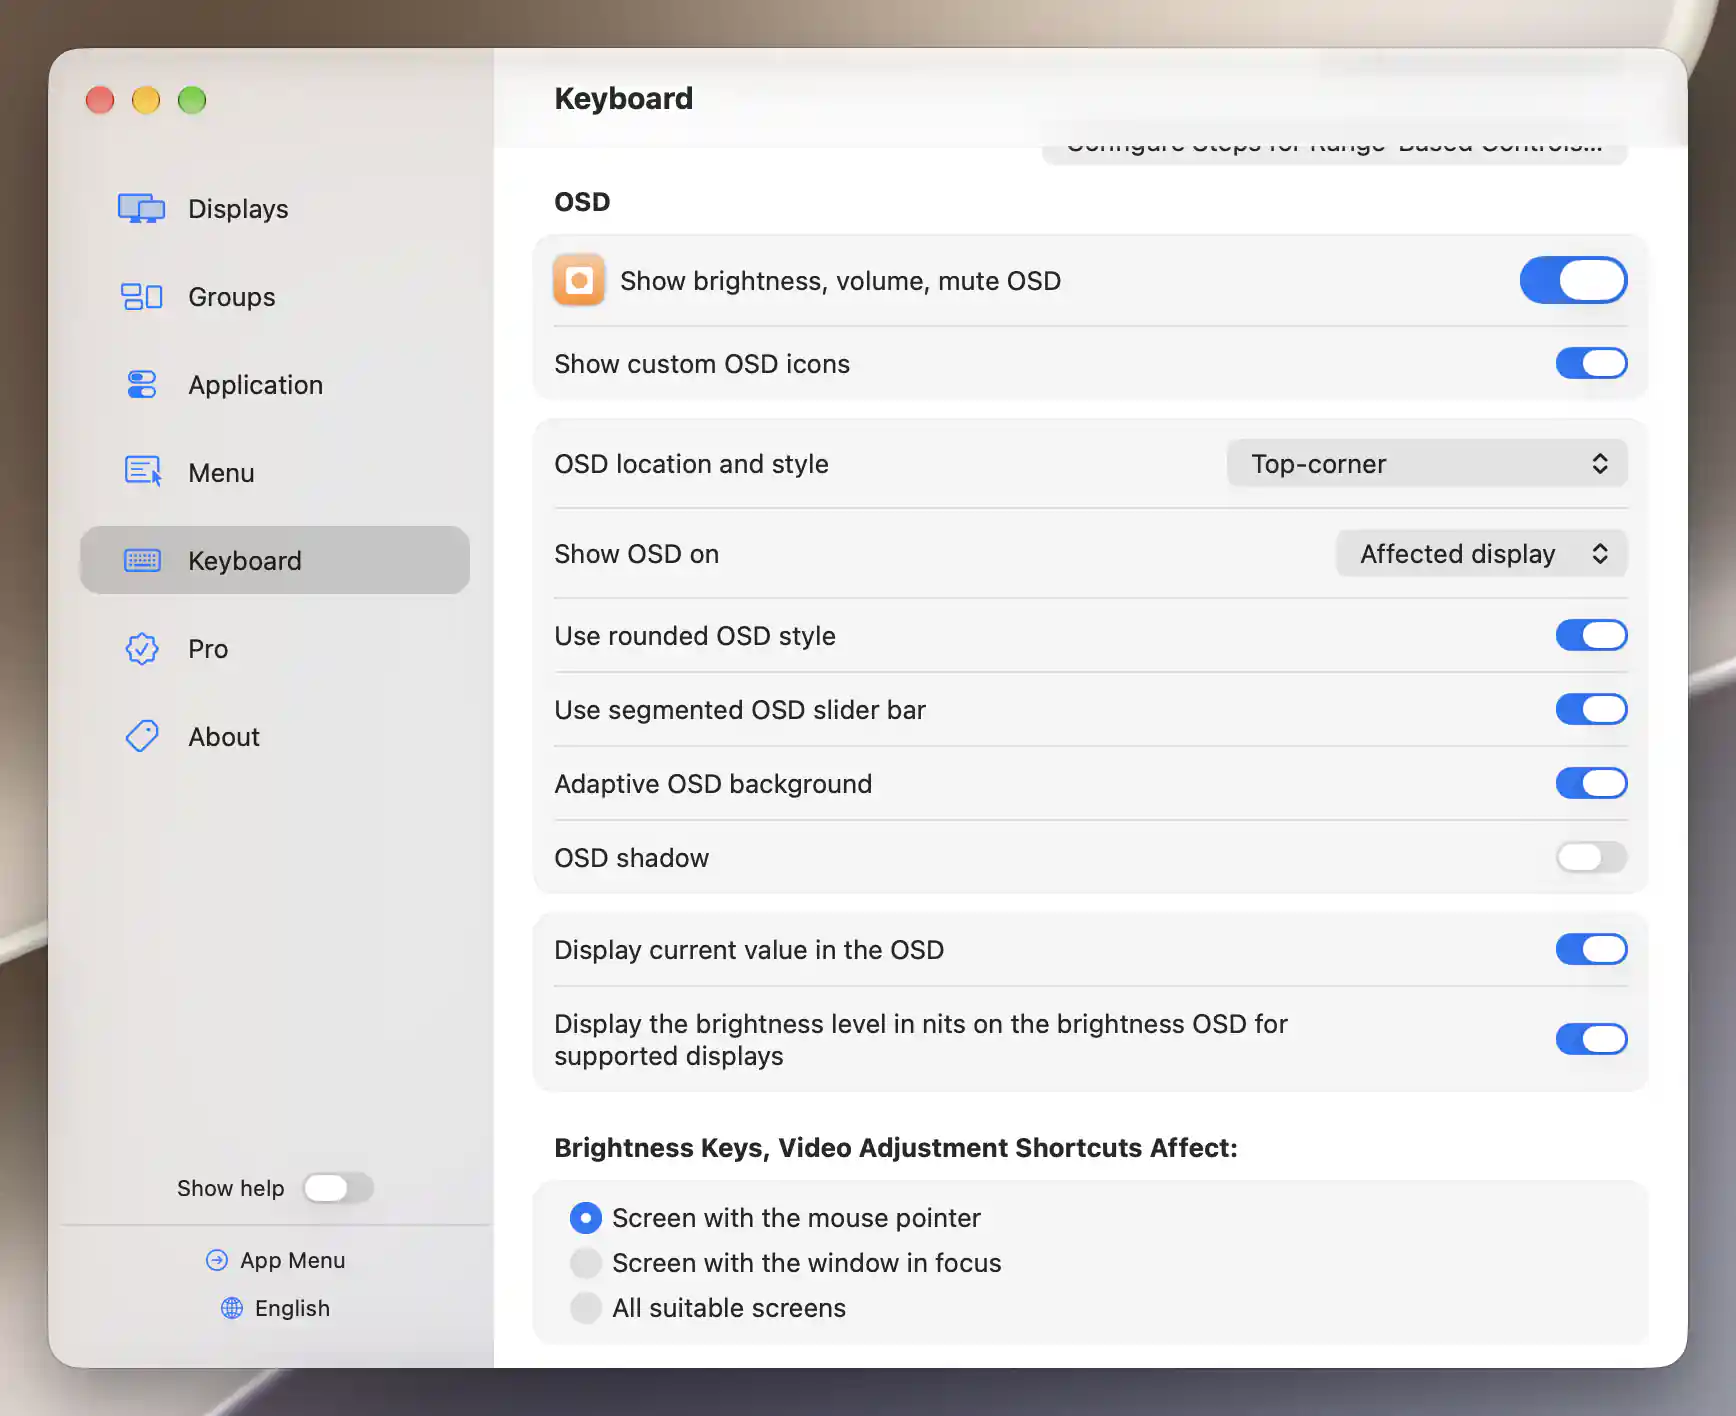Disable Show custom OSD icons

coord(1591,363)
